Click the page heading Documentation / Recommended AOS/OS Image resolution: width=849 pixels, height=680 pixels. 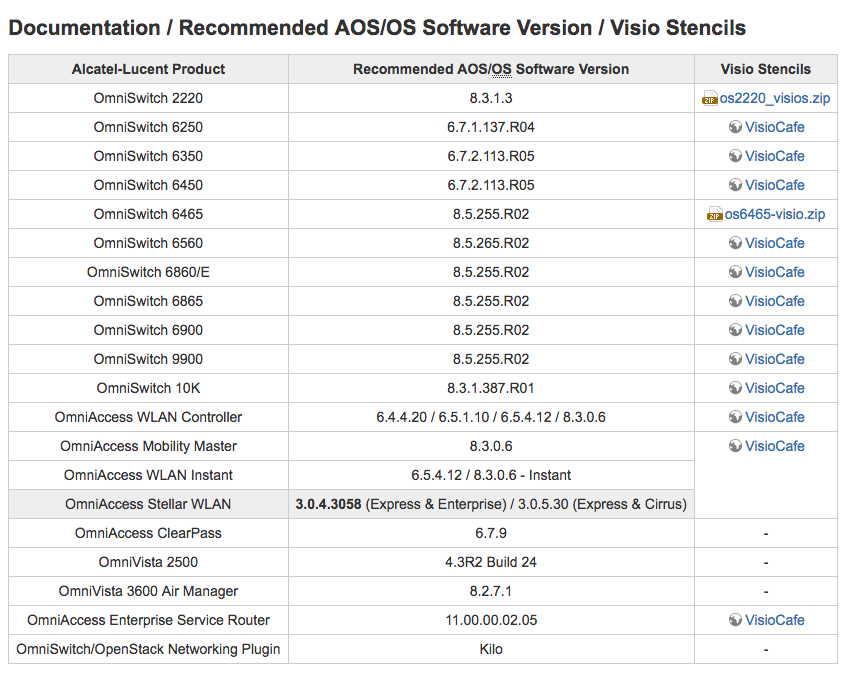coord(377,28)
